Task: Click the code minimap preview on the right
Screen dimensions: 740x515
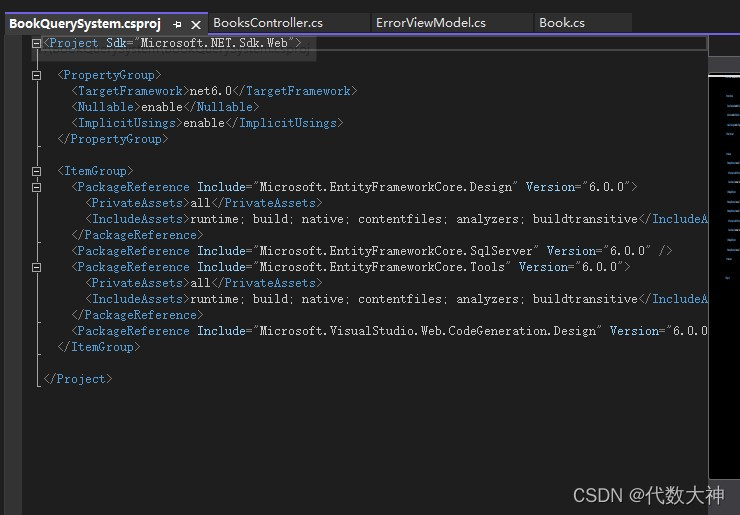Action: 724,276
